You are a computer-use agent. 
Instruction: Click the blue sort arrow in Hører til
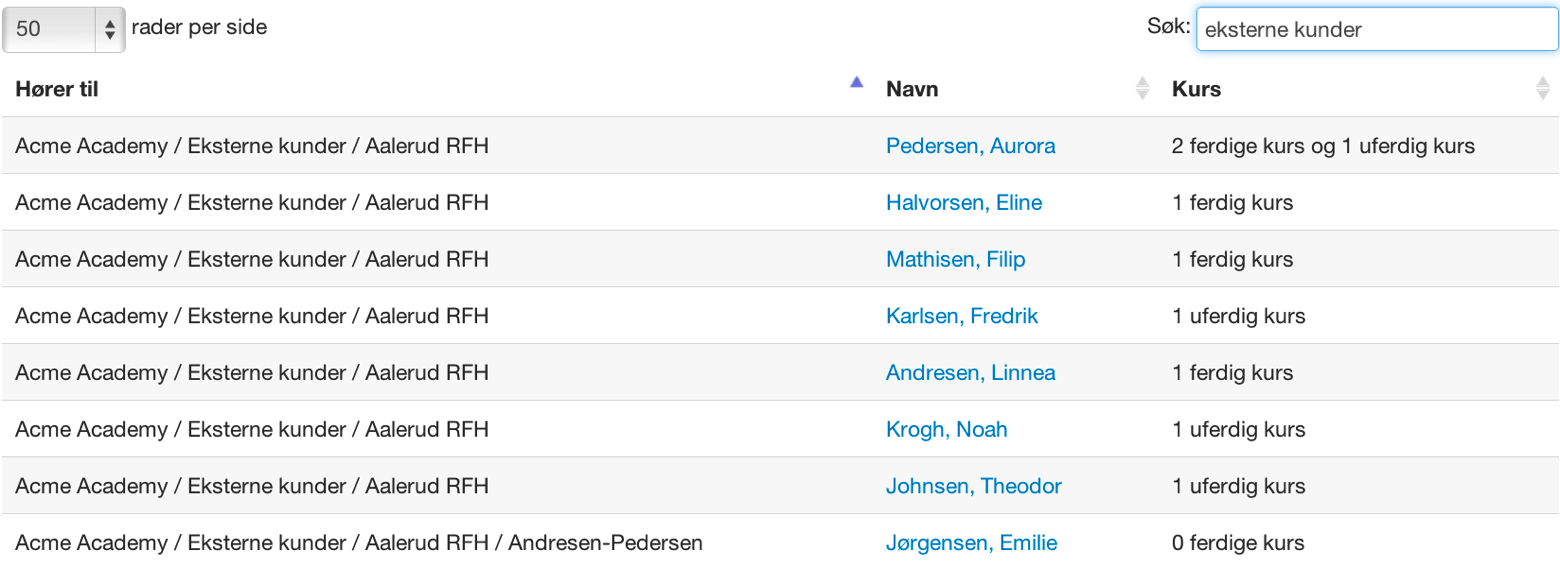click(x=856, y=83)
